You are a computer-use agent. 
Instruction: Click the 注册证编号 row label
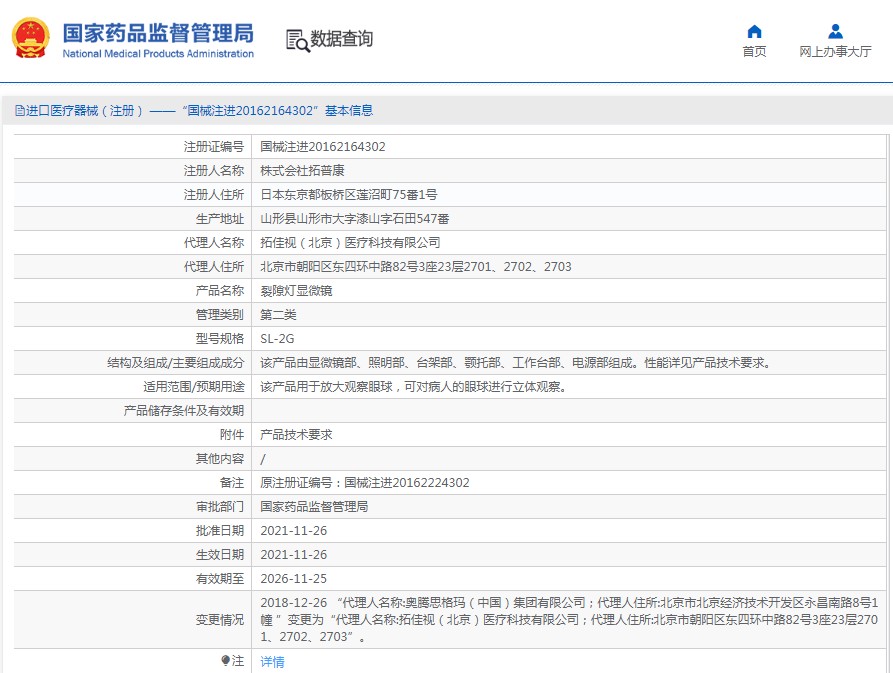(214, 147)
